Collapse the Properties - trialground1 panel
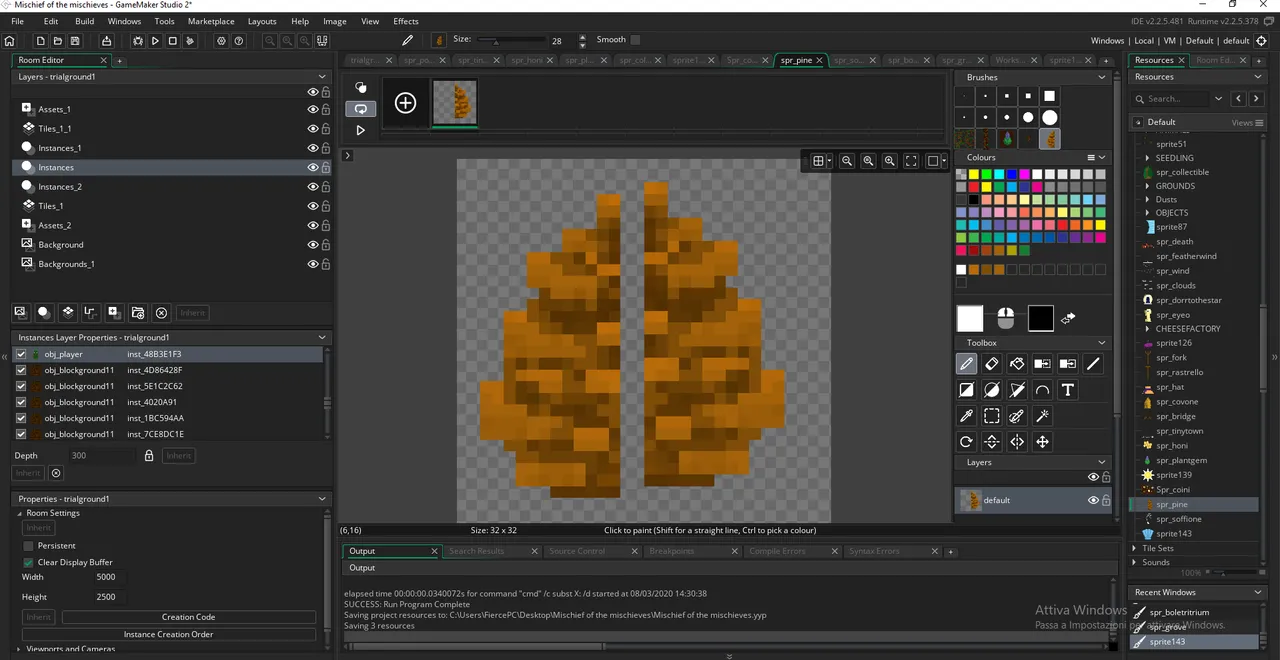Screen dimensions: 1280x660 coord(322,499)
